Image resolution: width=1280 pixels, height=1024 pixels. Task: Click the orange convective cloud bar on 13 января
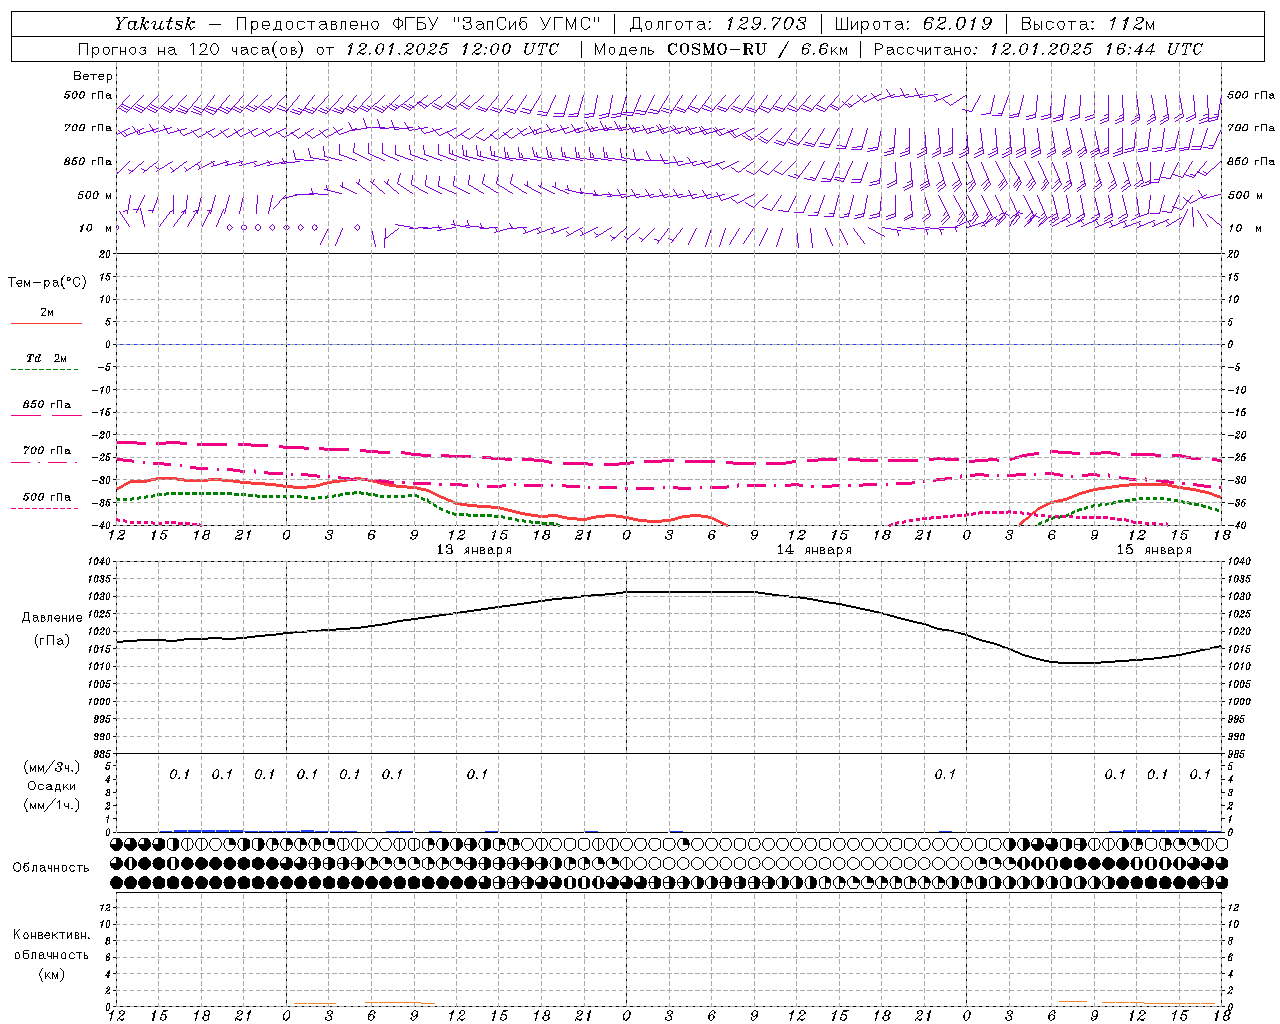[x=400, y=1003]
